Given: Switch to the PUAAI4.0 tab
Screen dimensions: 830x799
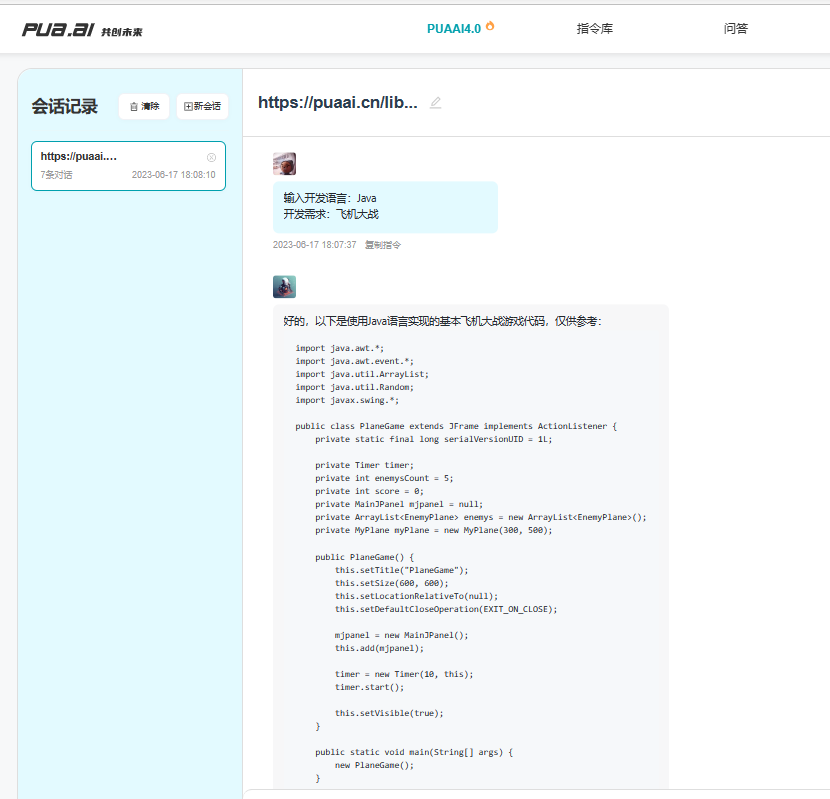Looking at the screenshot, I should 454,29.
